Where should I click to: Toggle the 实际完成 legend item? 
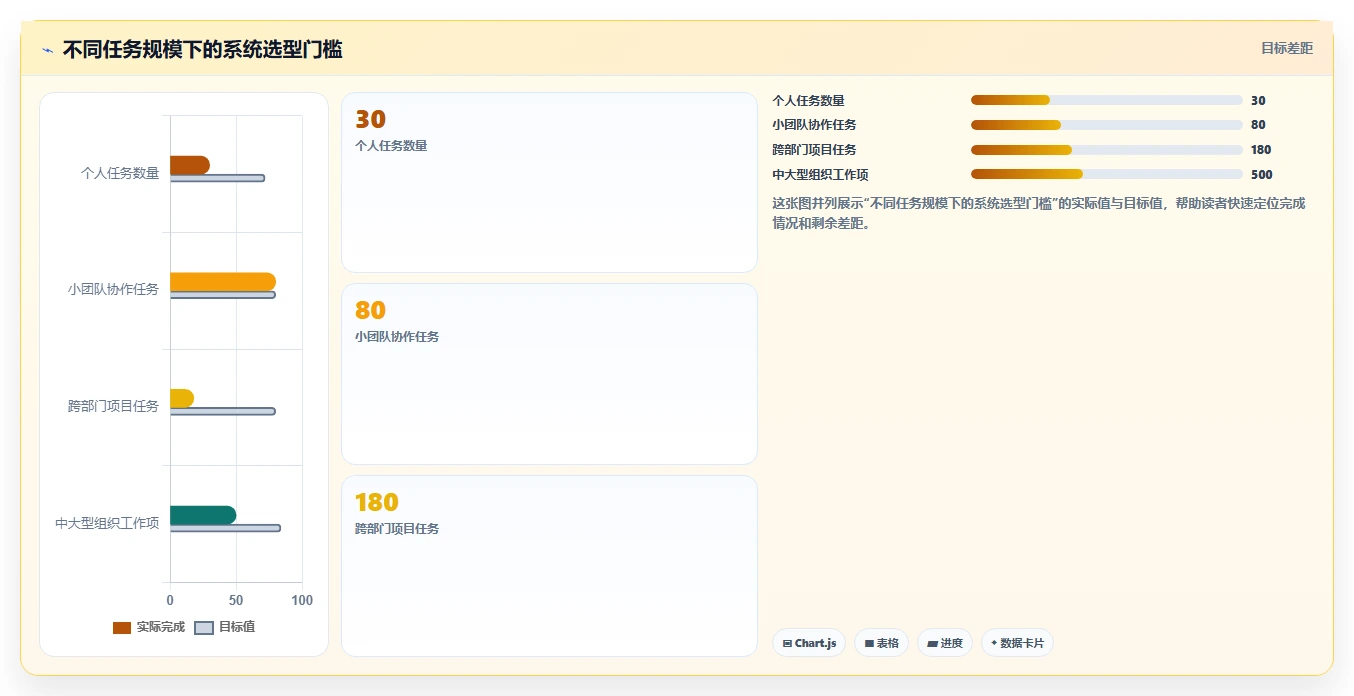pos(149,627)
